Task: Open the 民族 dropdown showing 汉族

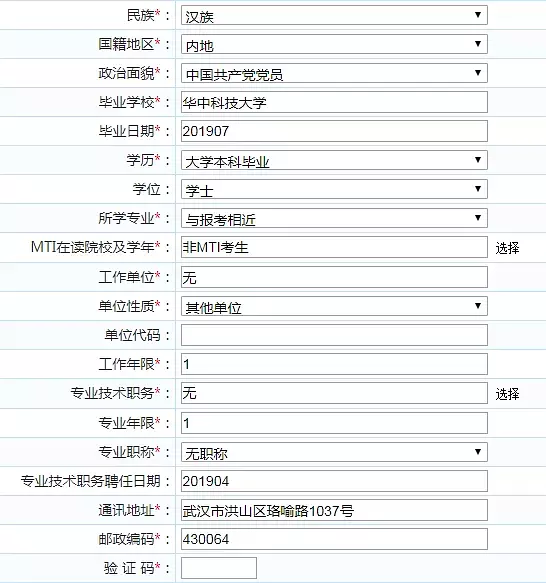Action: click(334, 15)
